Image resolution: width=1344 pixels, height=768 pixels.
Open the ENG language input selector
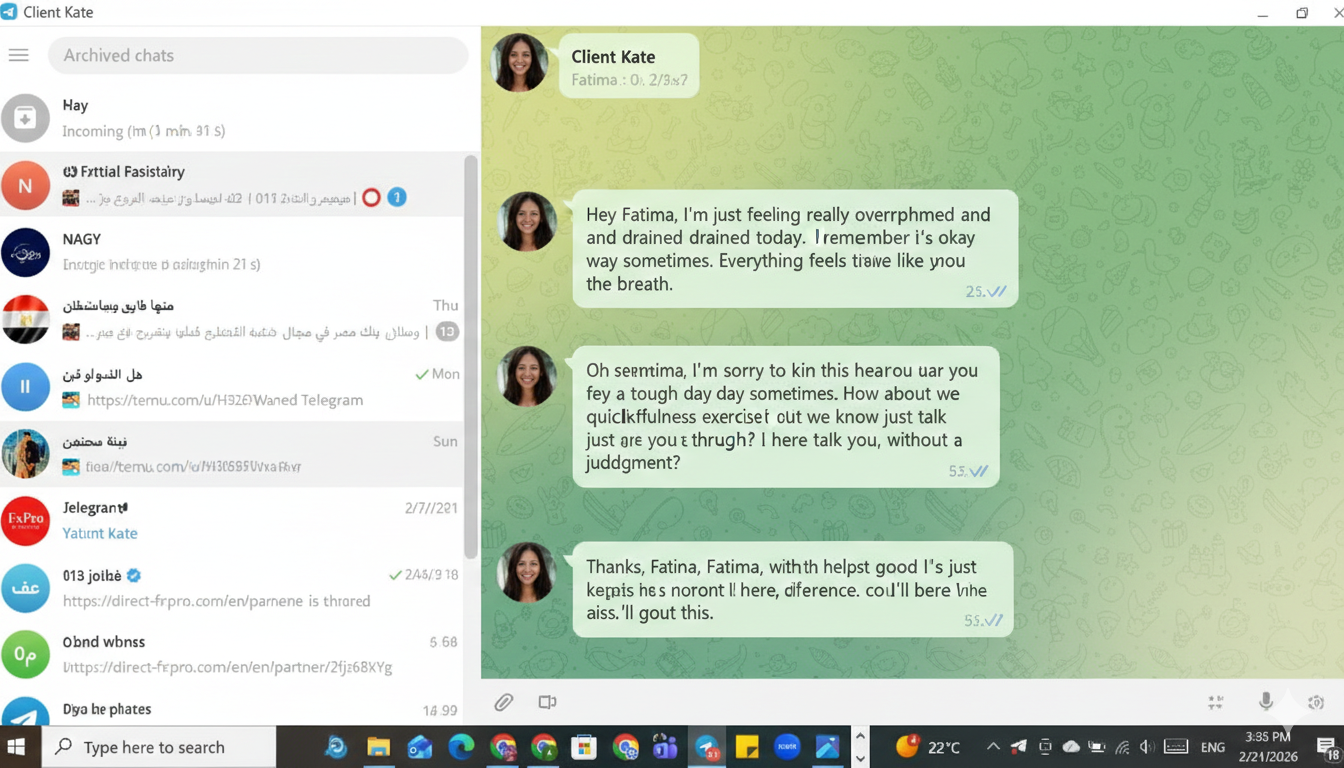pyautogui.click(x=1212, y=747)
